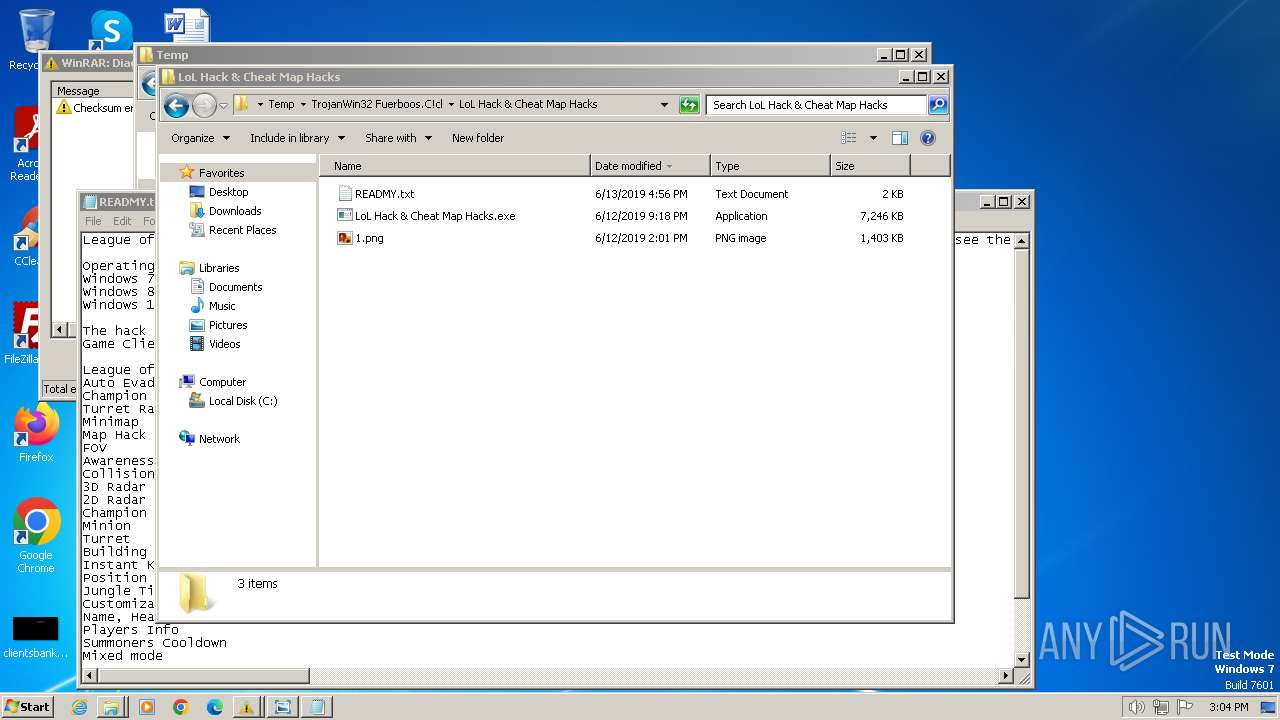Click the 1.png thumbnail icon
The image size is (1280, 720).
pos(345,238)
